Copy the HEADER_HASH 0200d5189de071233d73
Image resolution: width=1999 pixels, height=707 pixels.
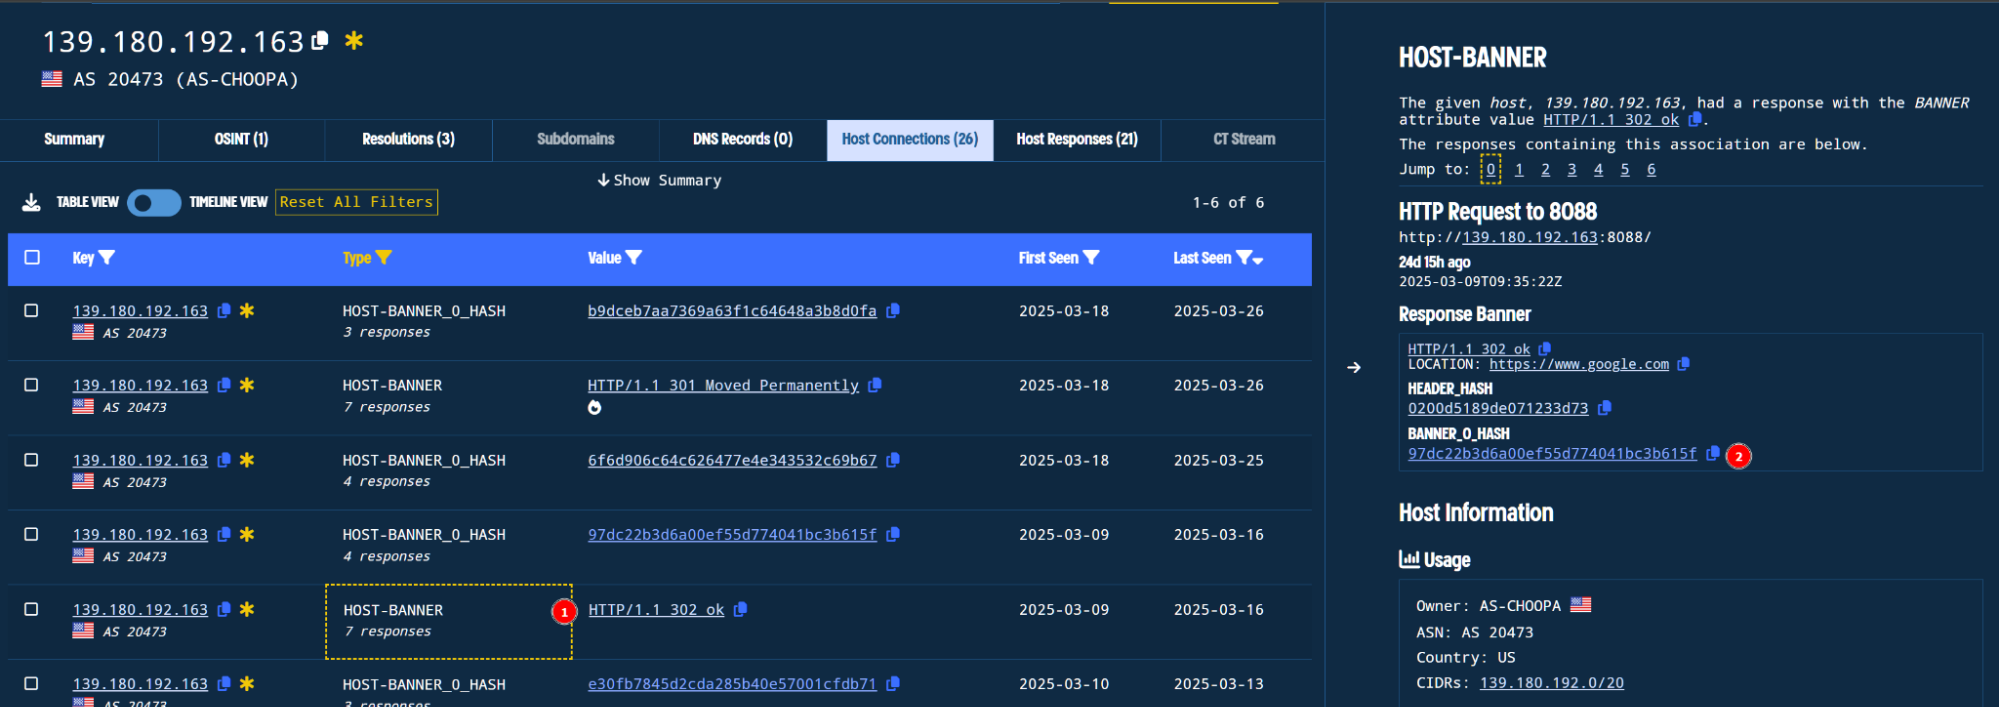pos(1605,408)
